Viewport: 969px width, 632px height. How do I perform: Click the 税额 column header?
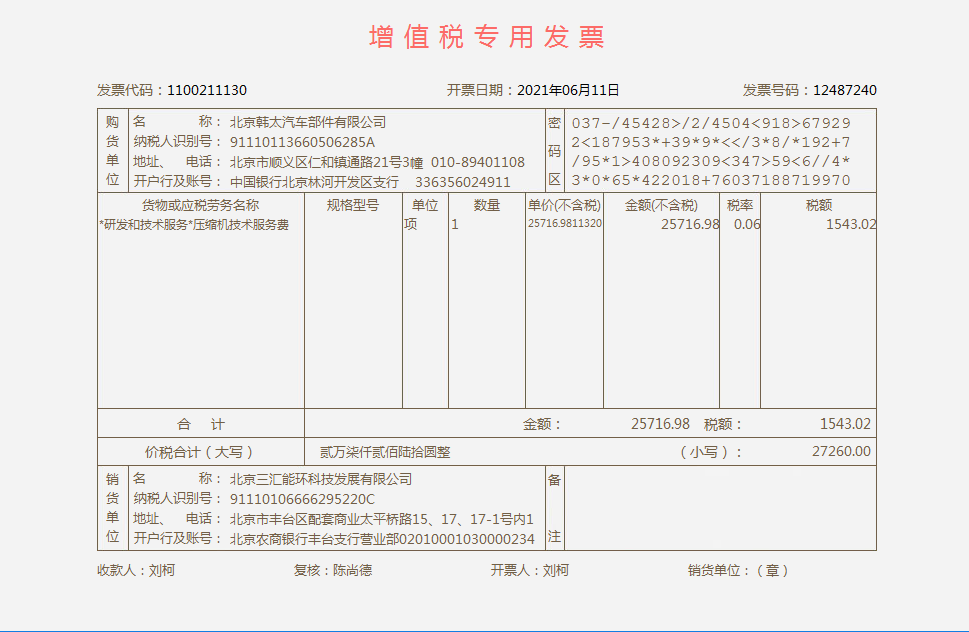coord(819,205)
